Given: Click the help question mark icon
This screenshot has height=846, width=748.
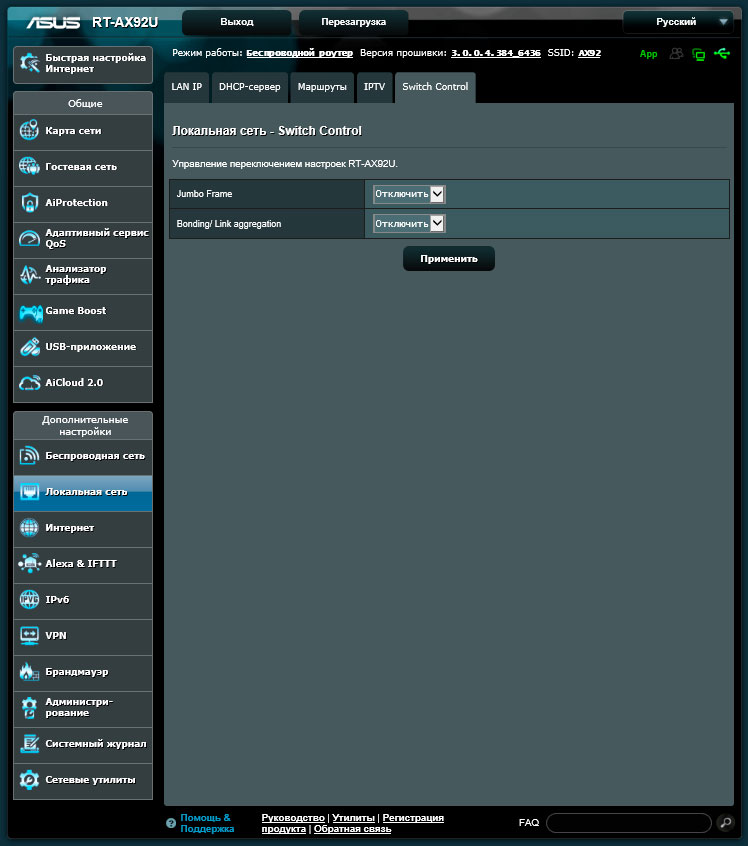Looking at the screenshot, I should click(171, 823).
